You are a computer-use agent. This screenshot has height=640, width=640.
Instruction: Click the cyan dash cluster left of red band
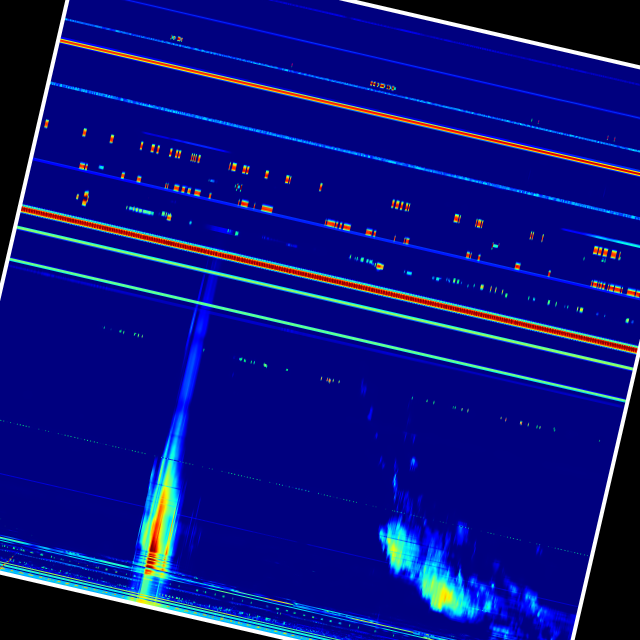coord(140,210)
